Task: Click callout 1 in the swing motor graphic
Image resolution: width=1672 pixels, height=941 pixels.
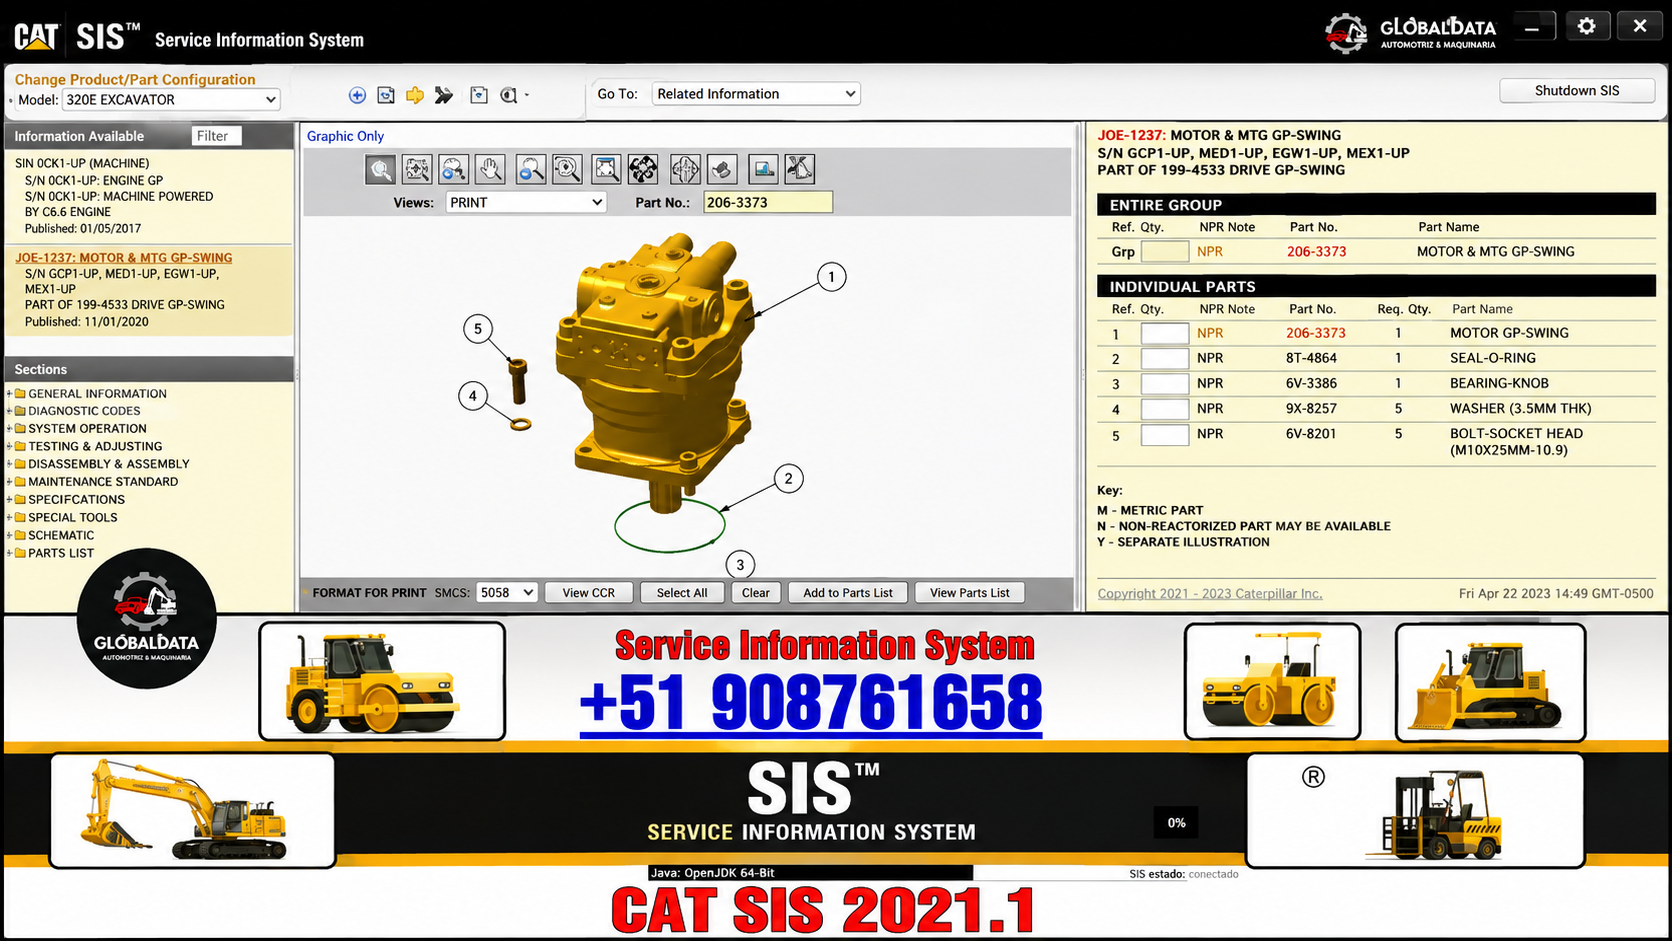Action: point(831,277)
